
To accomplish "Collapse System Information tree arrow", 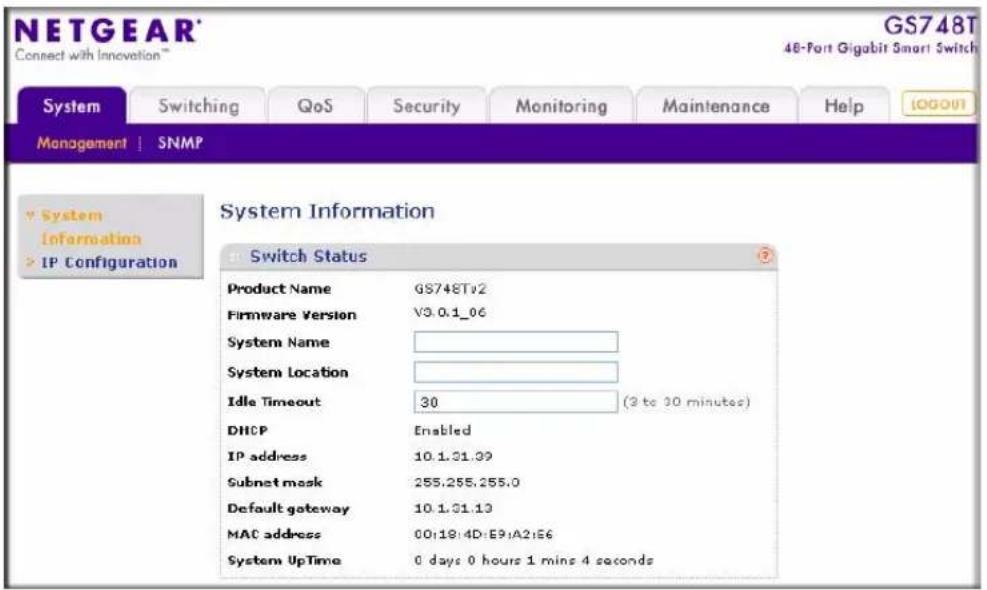I will 30,216.
